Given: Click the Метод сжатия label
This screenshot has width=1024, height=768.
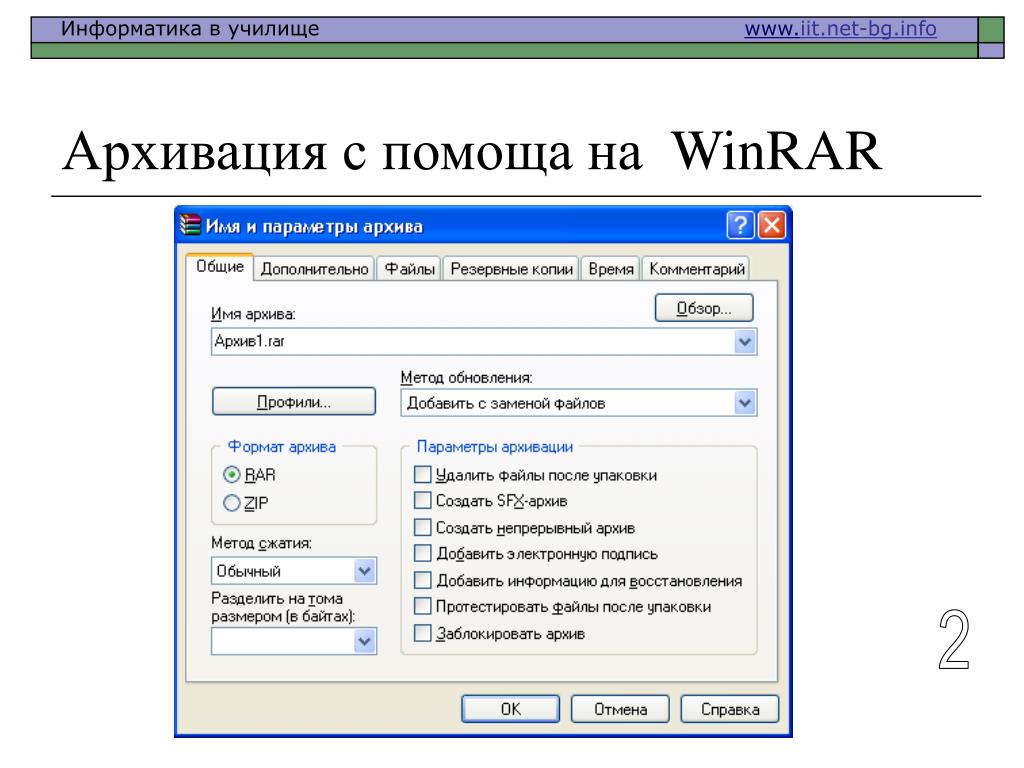Looking at the screenshot, I should tap(261, 543).
